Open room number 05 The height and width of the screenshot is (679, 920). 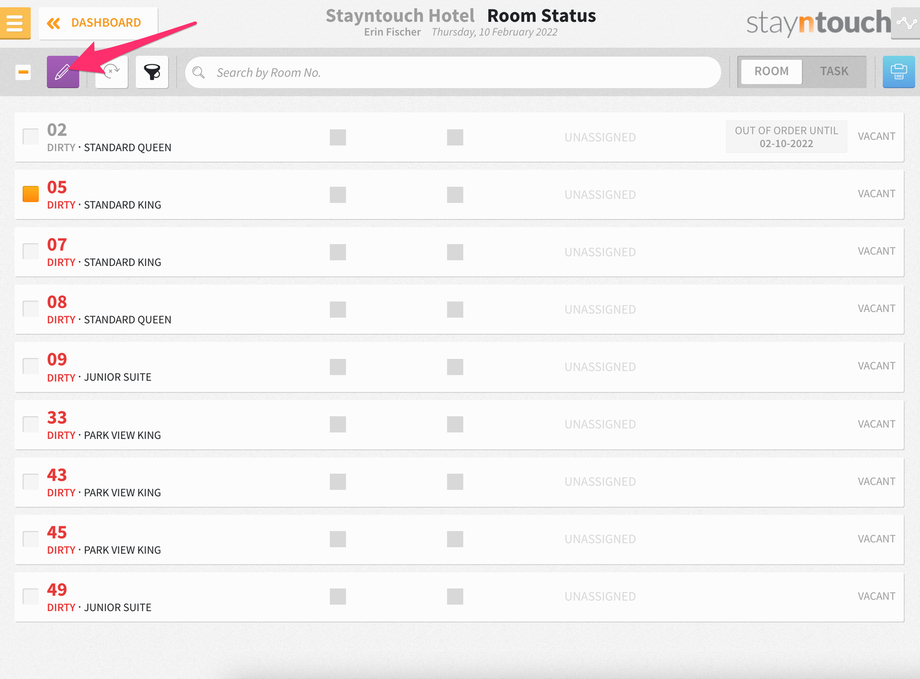tap(57, 187)
